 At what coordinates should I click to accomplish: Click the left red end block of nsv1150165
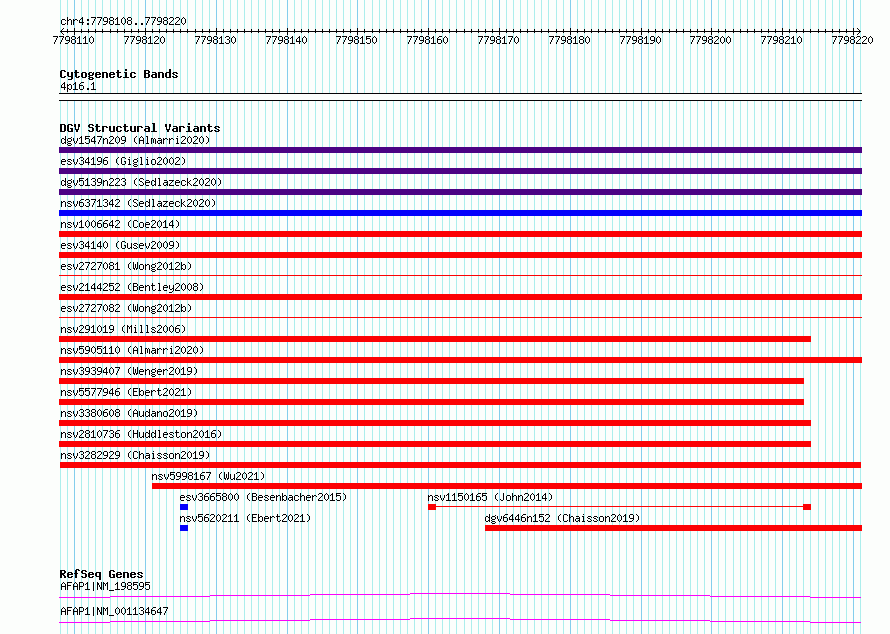(432, 507)
